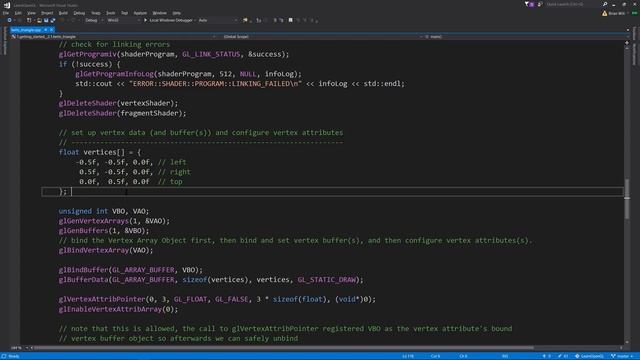Click the Quick Launch magnifier icon
Screen dimensions: 640x360
pyautogui.click(x=604, y=4)
